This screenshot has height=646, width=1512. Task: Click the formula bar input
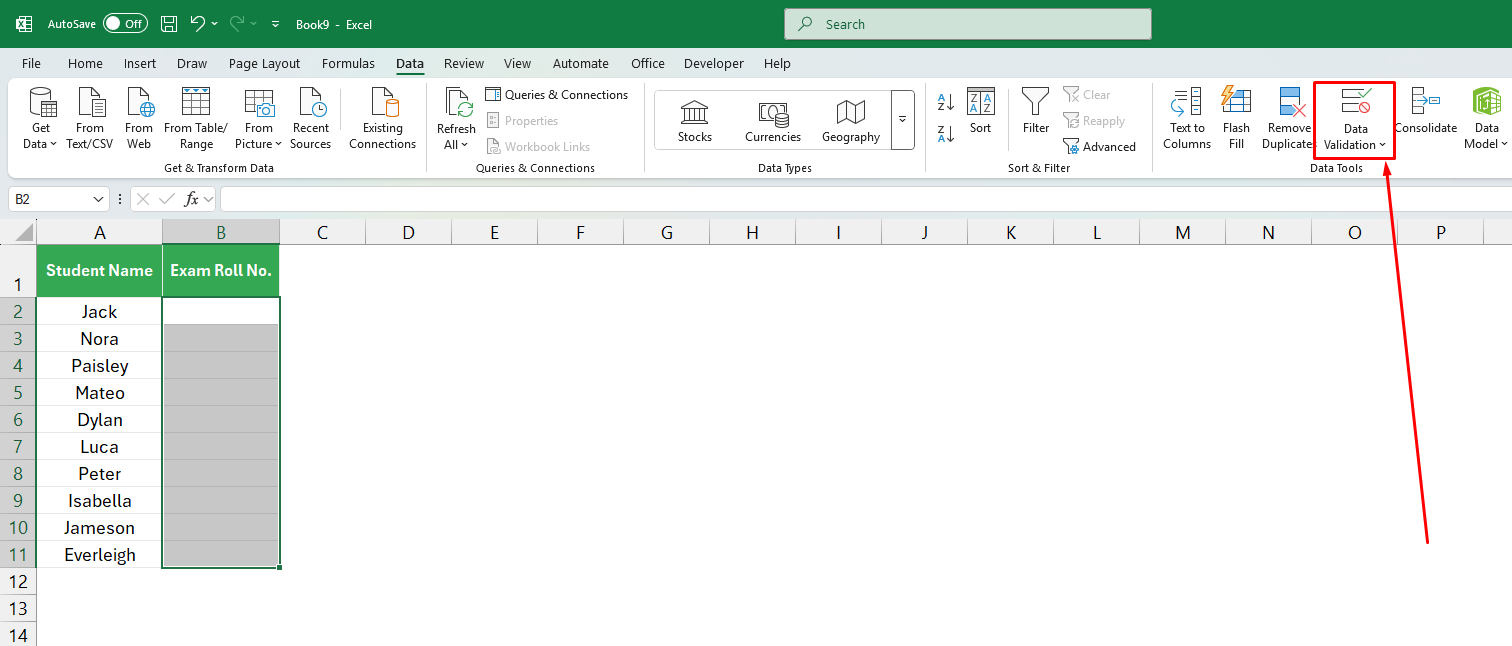(x=865, y=200)
